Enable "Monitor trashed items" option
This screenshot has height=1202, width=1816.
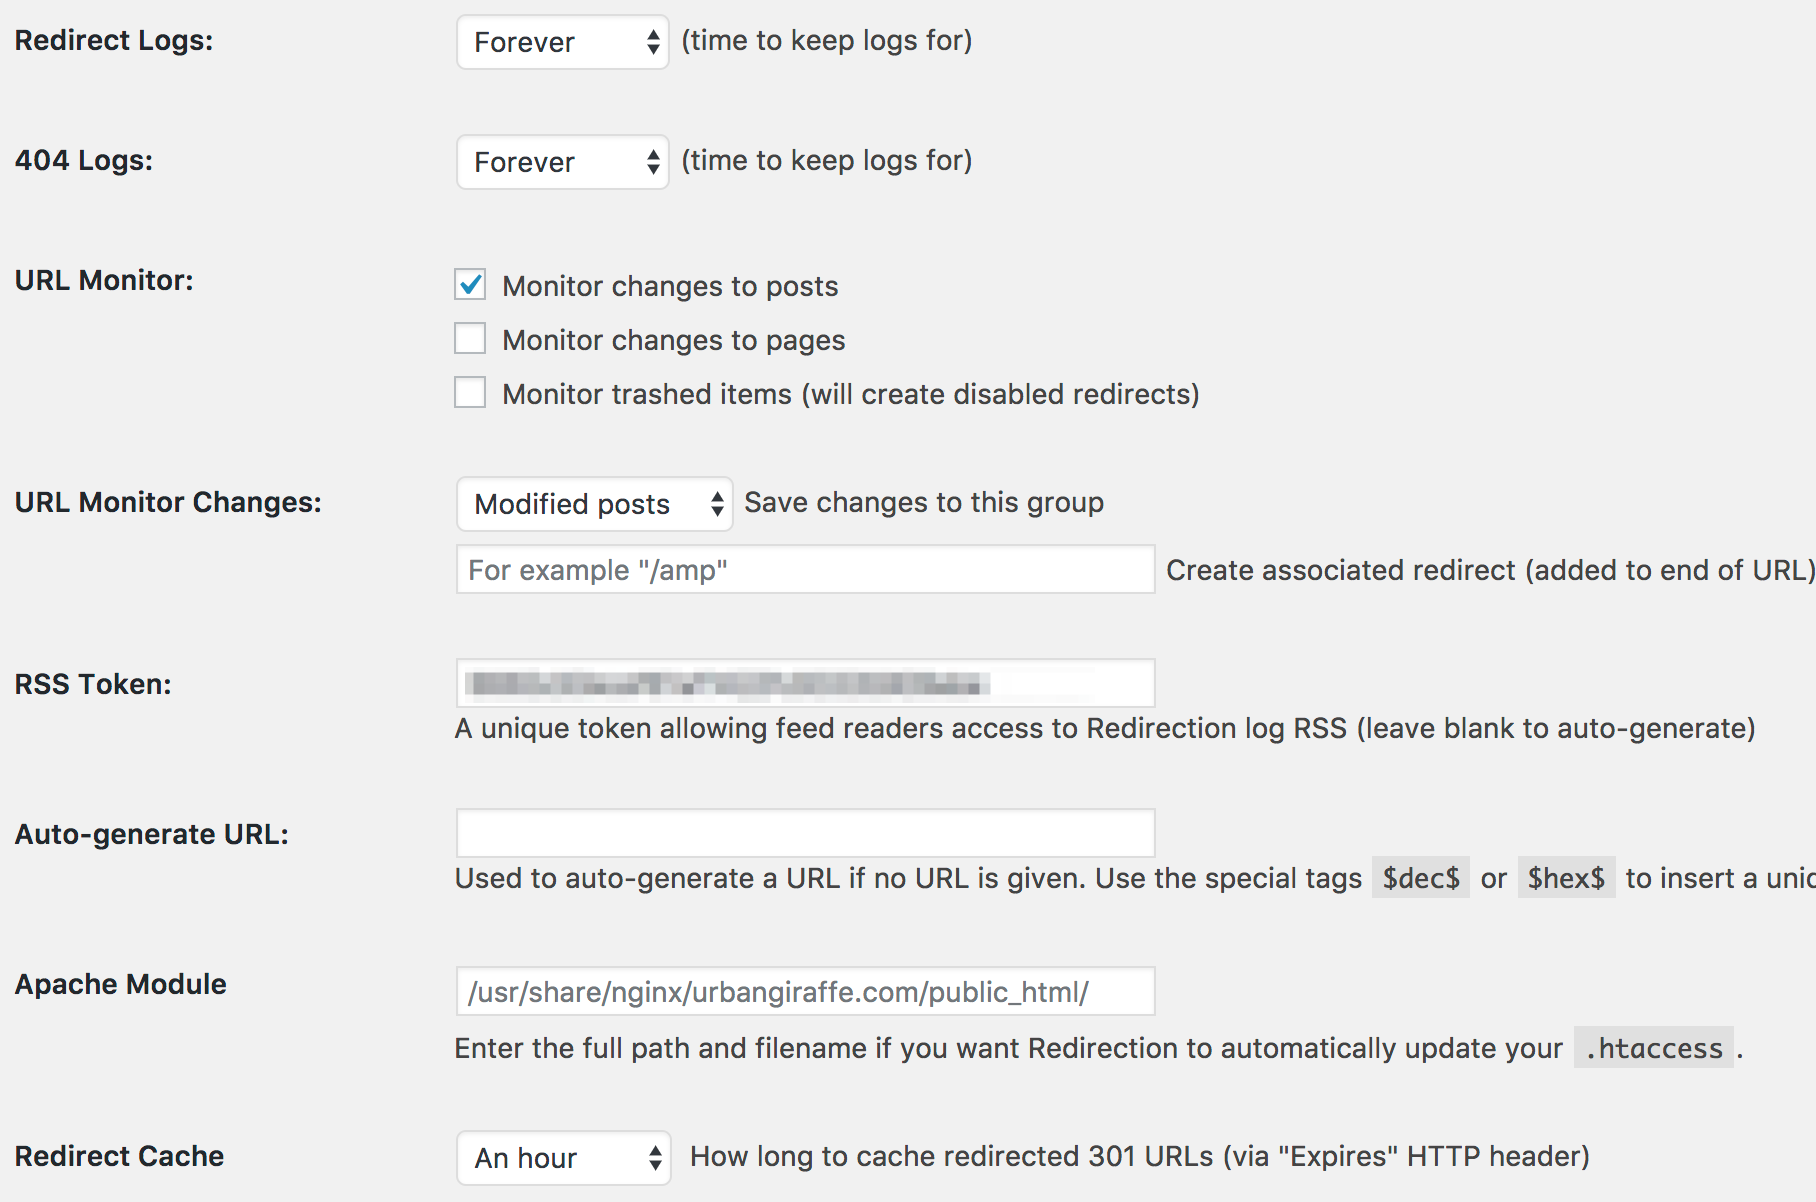470,392
